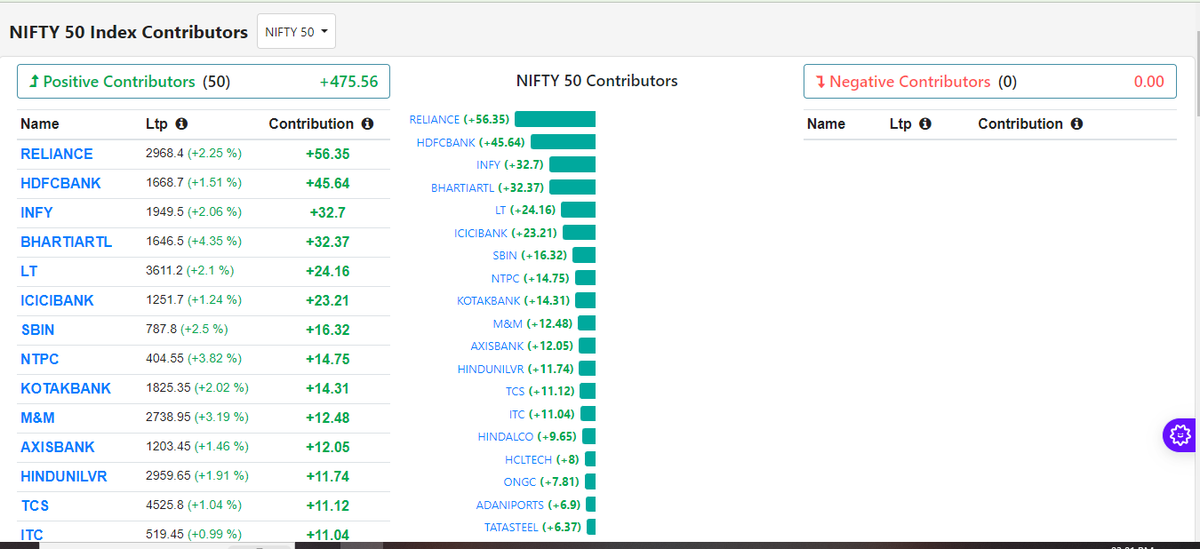Viewport: 1200px width, 549px height.
Task: Click the SBIN (+16.32) chart label
Action: point(530,255)
